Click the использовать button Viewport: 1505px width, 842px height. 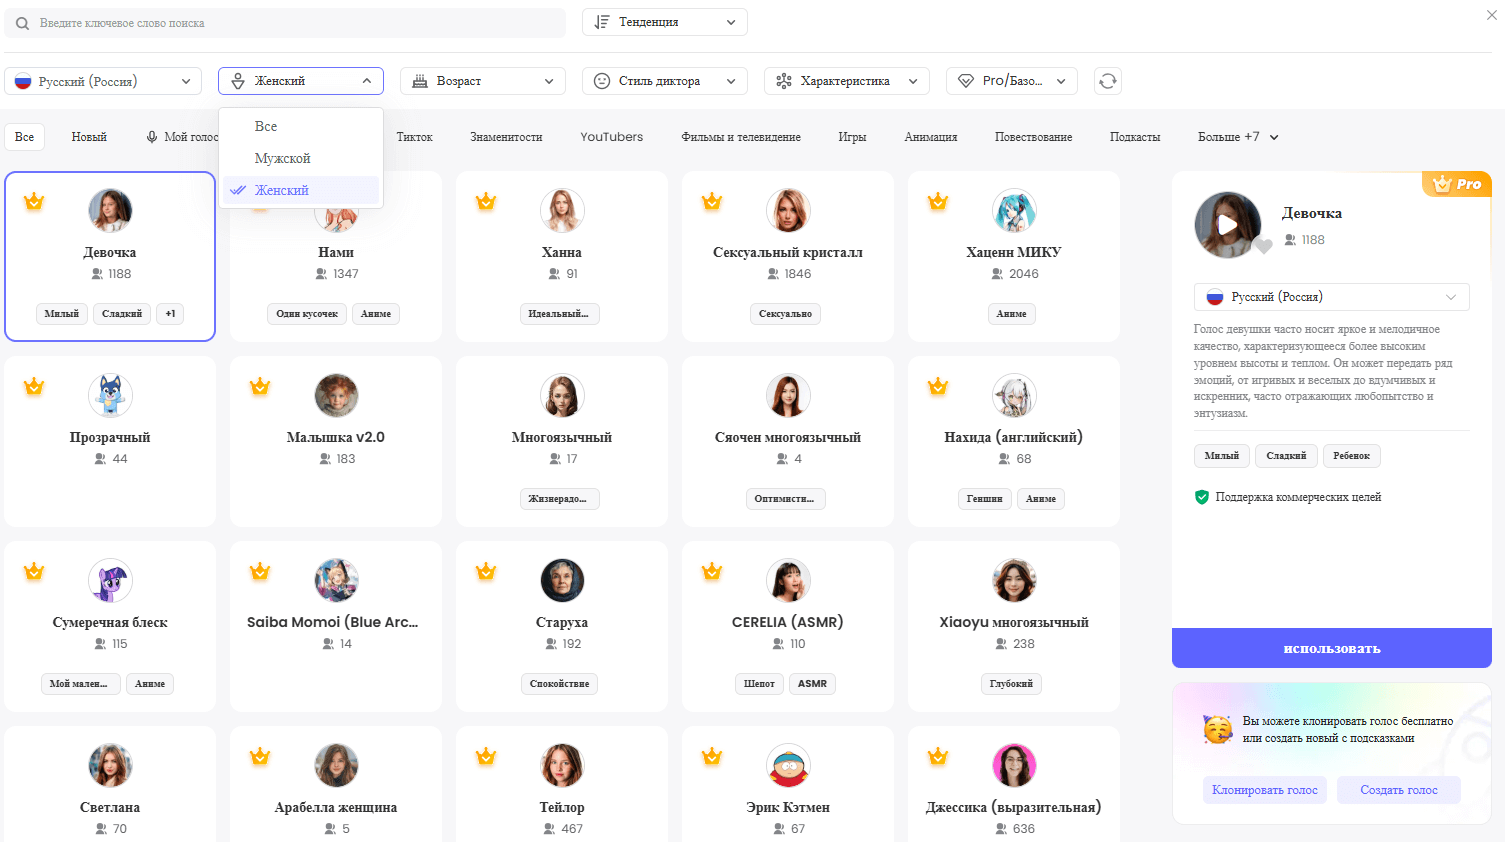pos(1332,648)
